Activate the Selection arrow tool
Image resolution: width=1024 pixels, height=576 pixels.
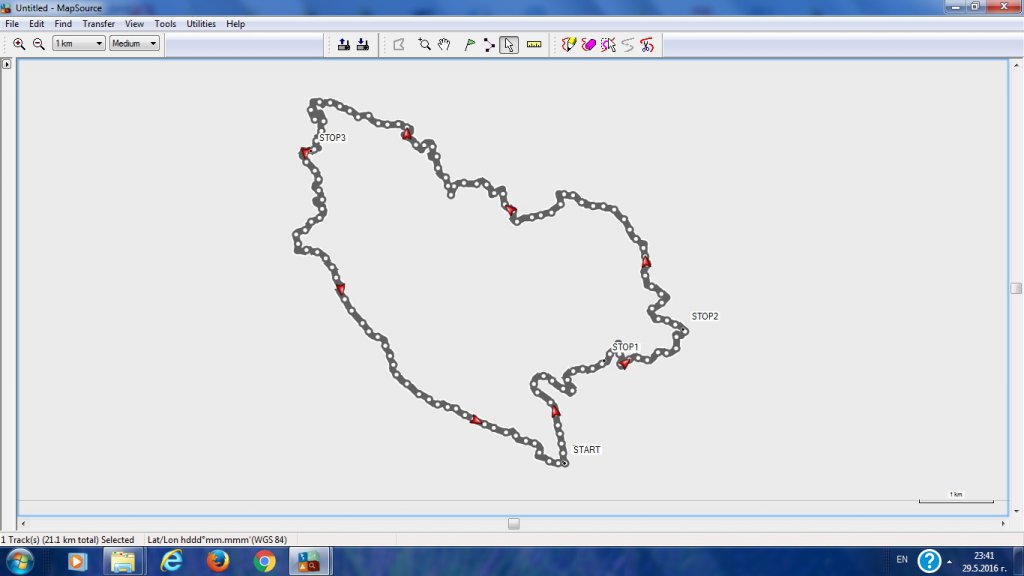[509, 44]
